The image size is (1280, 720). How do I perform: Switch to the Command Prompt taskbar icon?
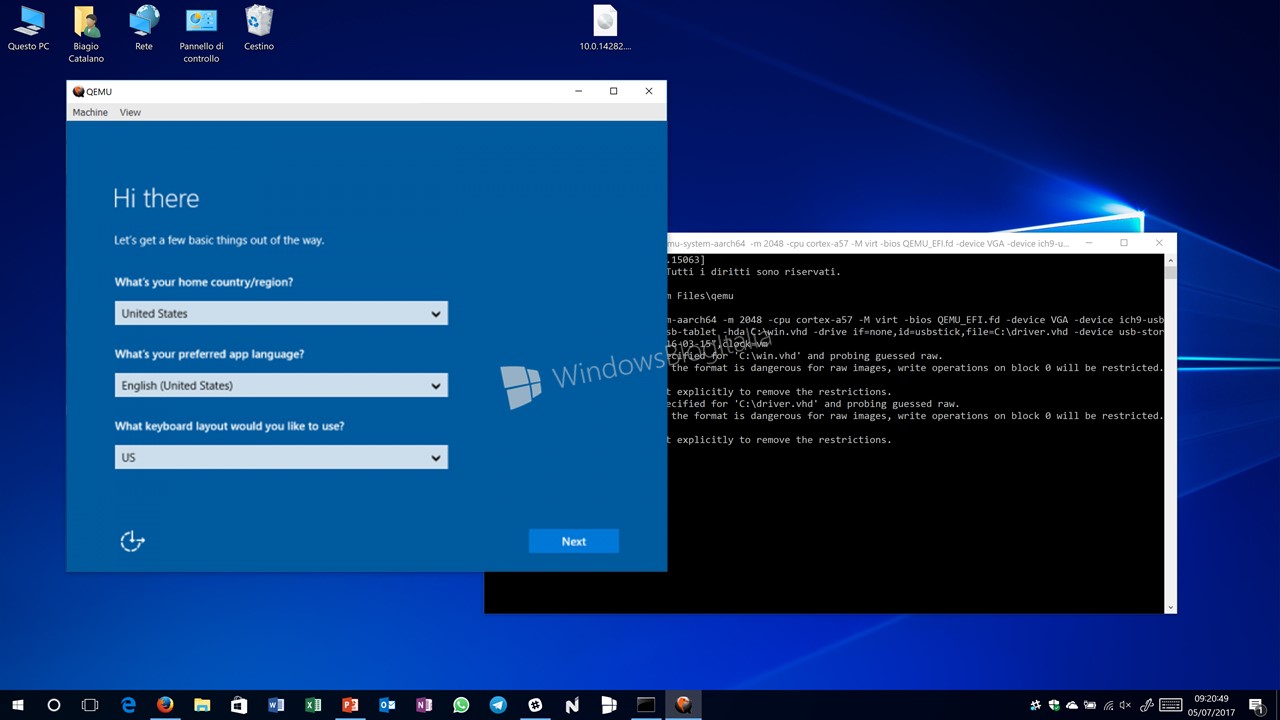(646, 705)
